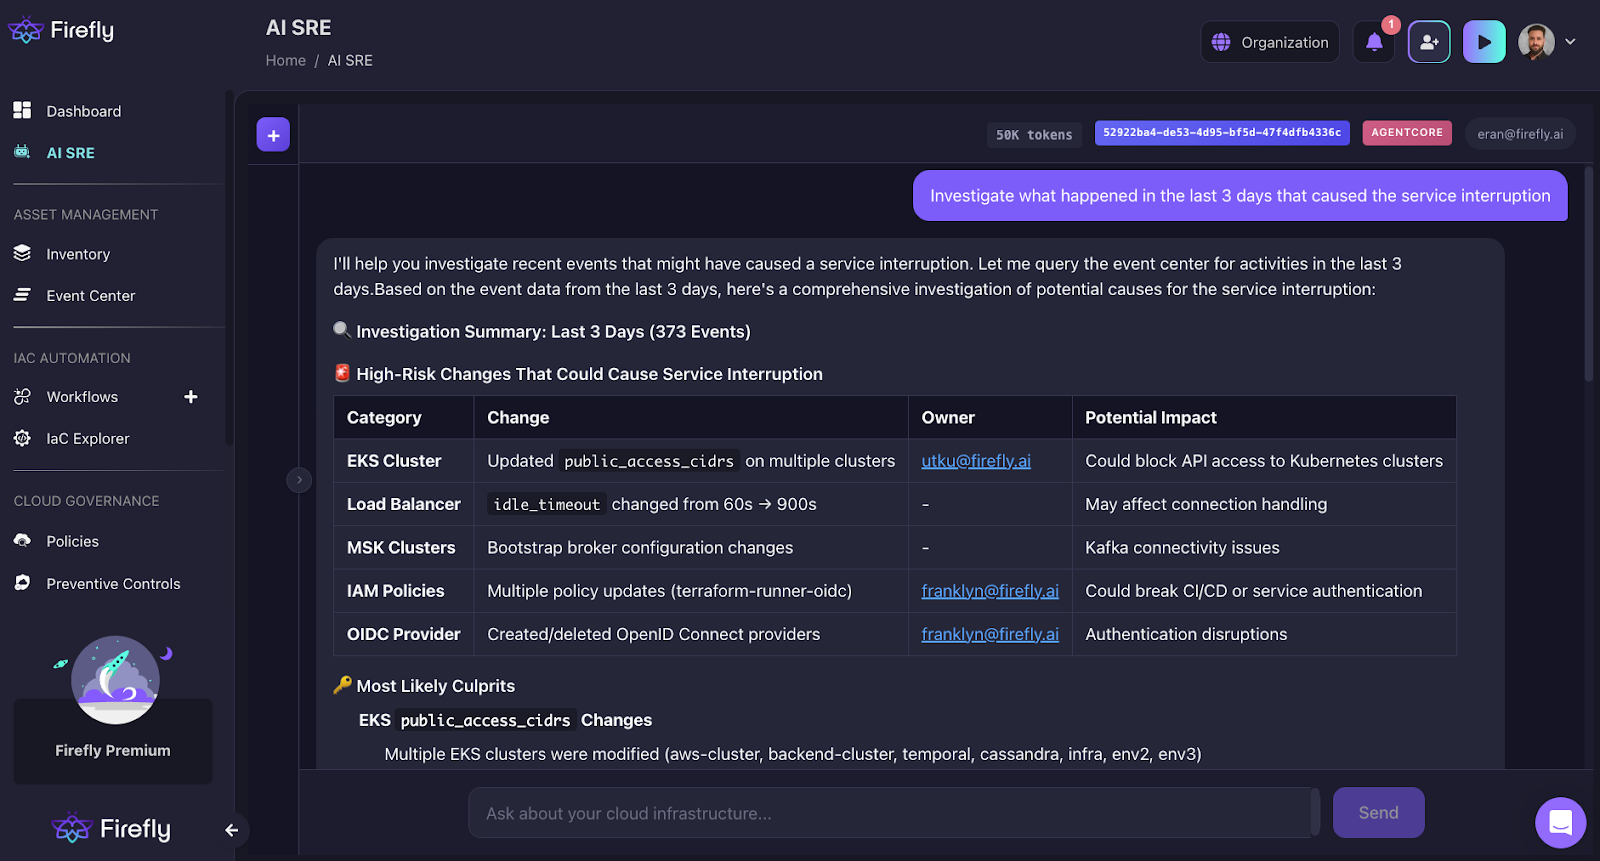Screen dimensions: 1600x861
Task: Click the Inventory stack icon
Action: point(22,253)
